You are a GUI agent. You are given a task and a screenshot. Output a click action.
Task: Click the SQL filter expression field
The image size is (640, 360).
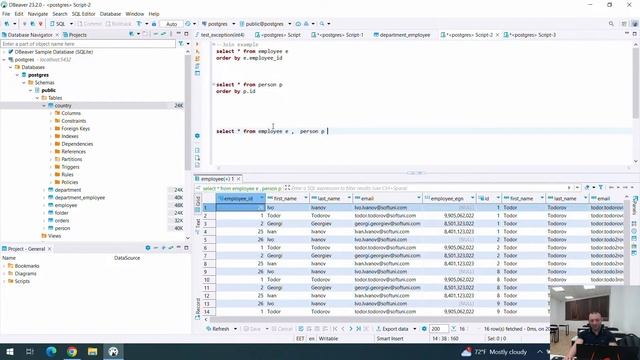pos(428,188)
